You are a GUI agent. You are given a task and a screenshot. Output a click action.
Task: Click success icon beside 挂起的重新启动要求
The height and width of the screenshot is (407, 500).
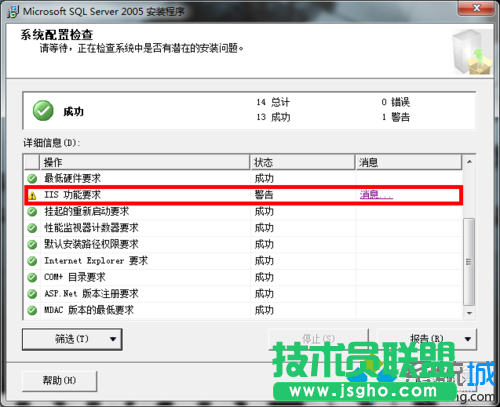pos(32,212)
